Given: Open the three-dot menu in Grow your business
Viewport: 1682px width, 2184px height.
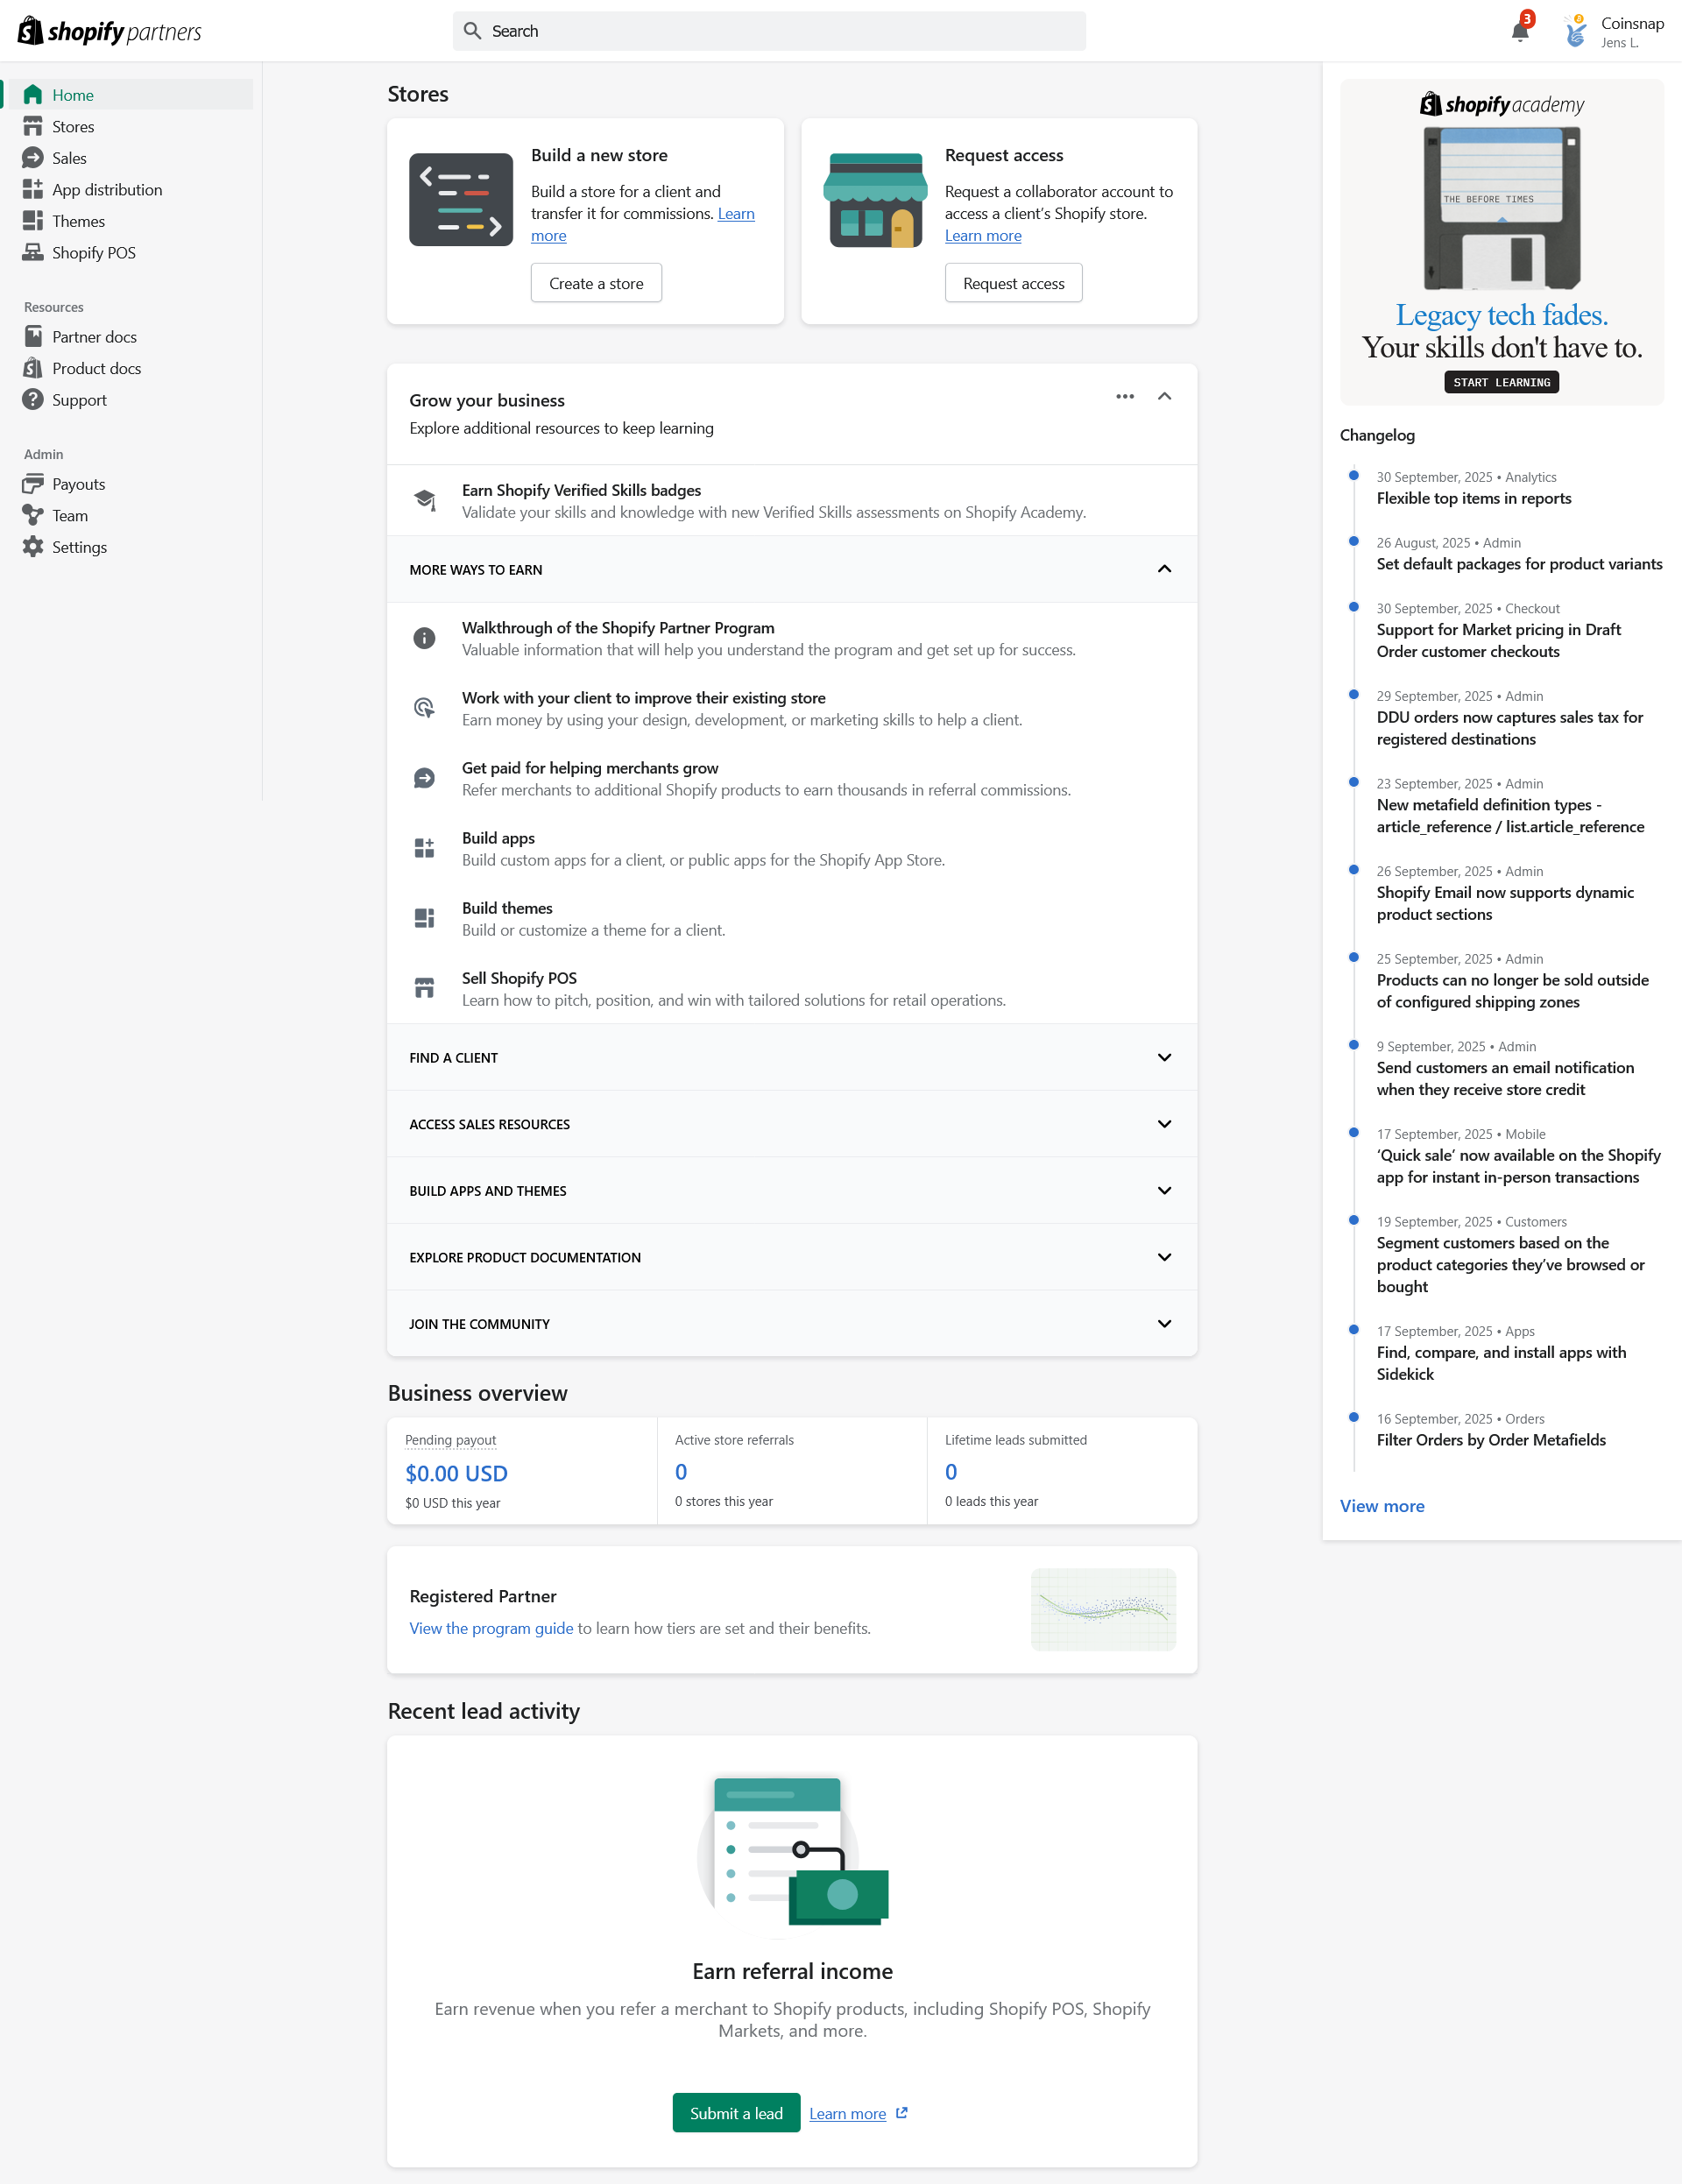Looking at the screenshot, I should (1125, 397).
